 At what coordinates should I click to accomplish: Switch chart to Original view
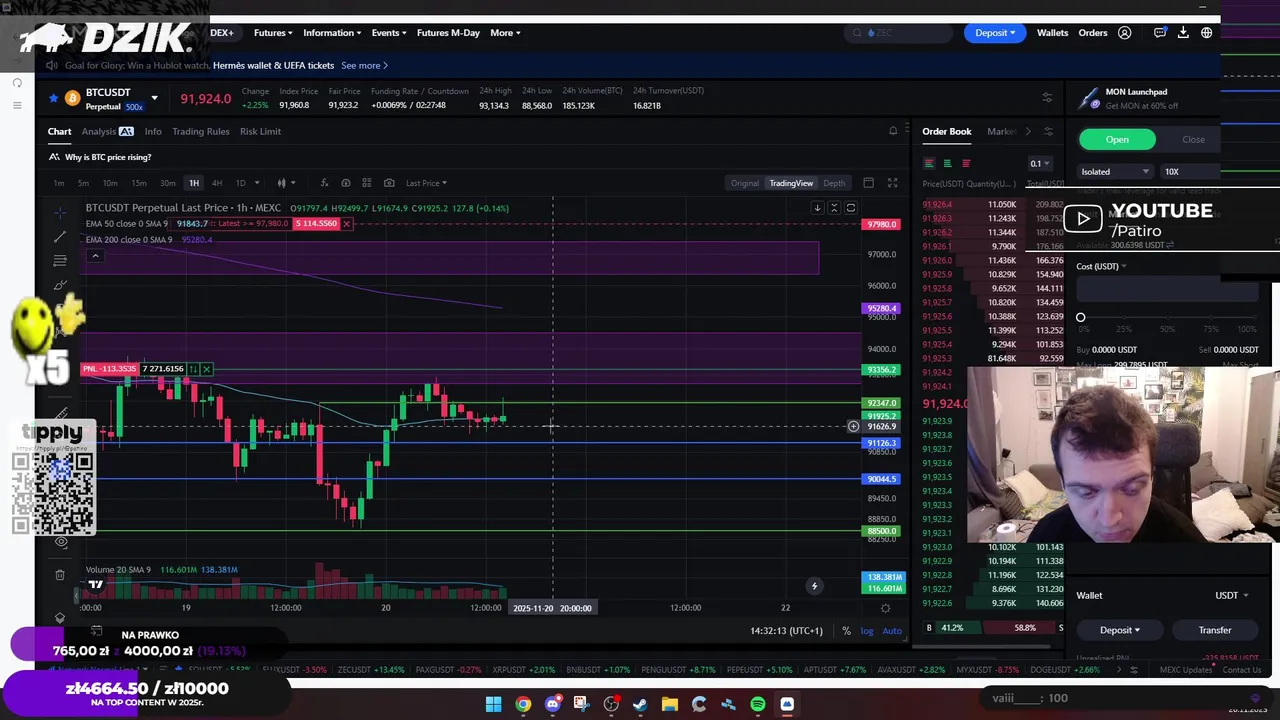[745, 183]
